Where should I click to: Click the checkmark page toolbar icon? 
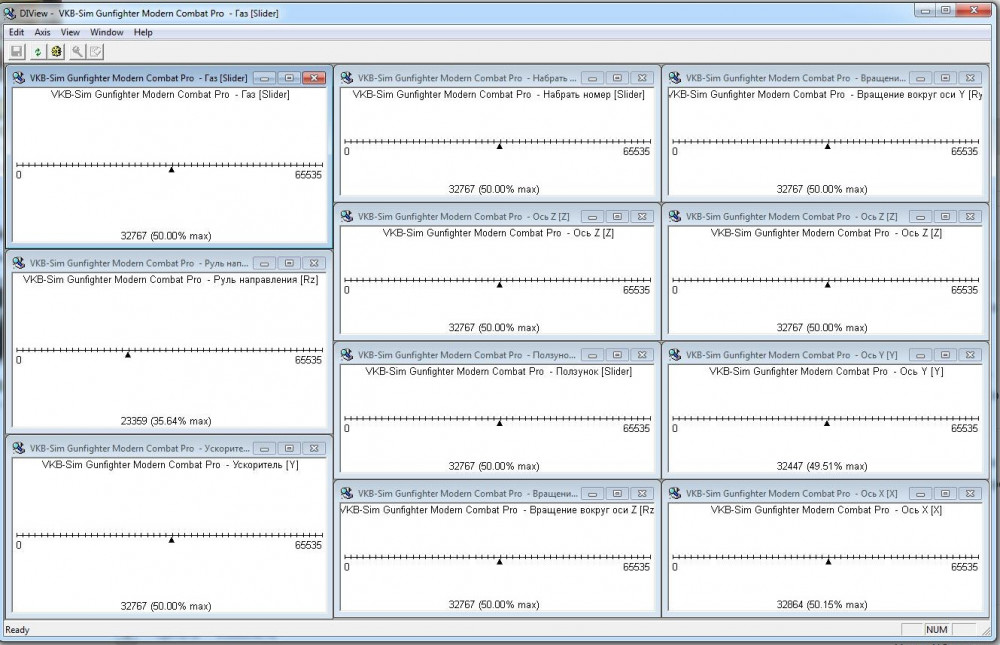[x=95, y=51]
